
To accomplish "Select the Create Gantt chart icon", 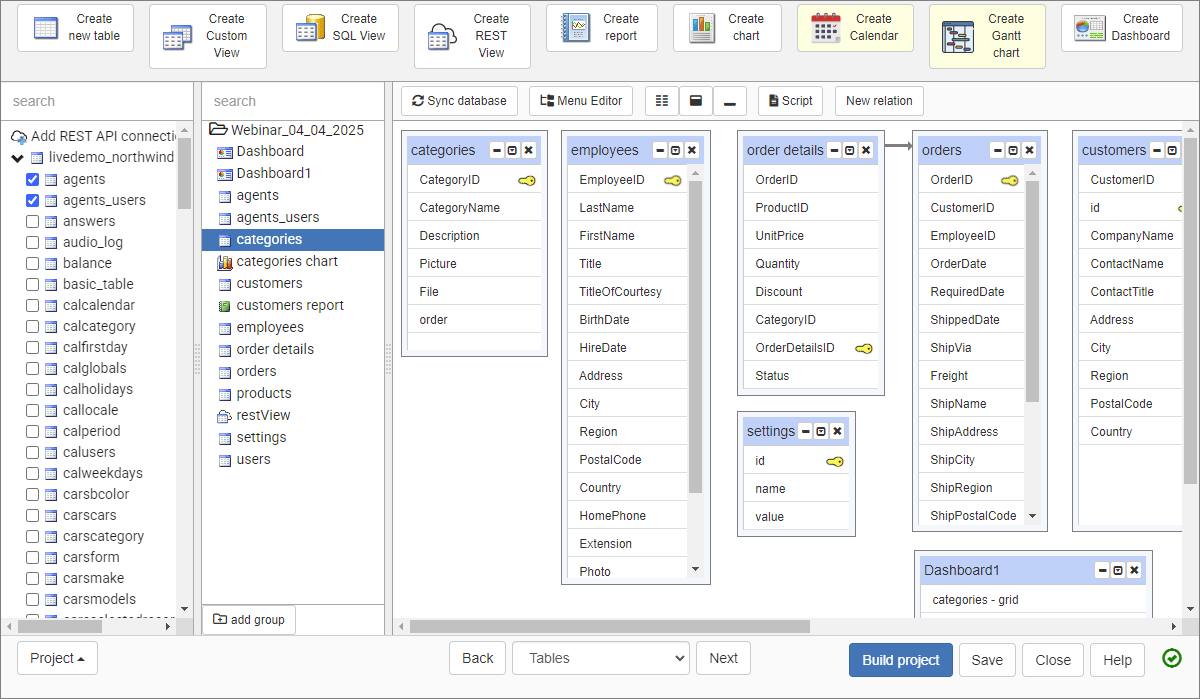I will (x=959, y=36).
